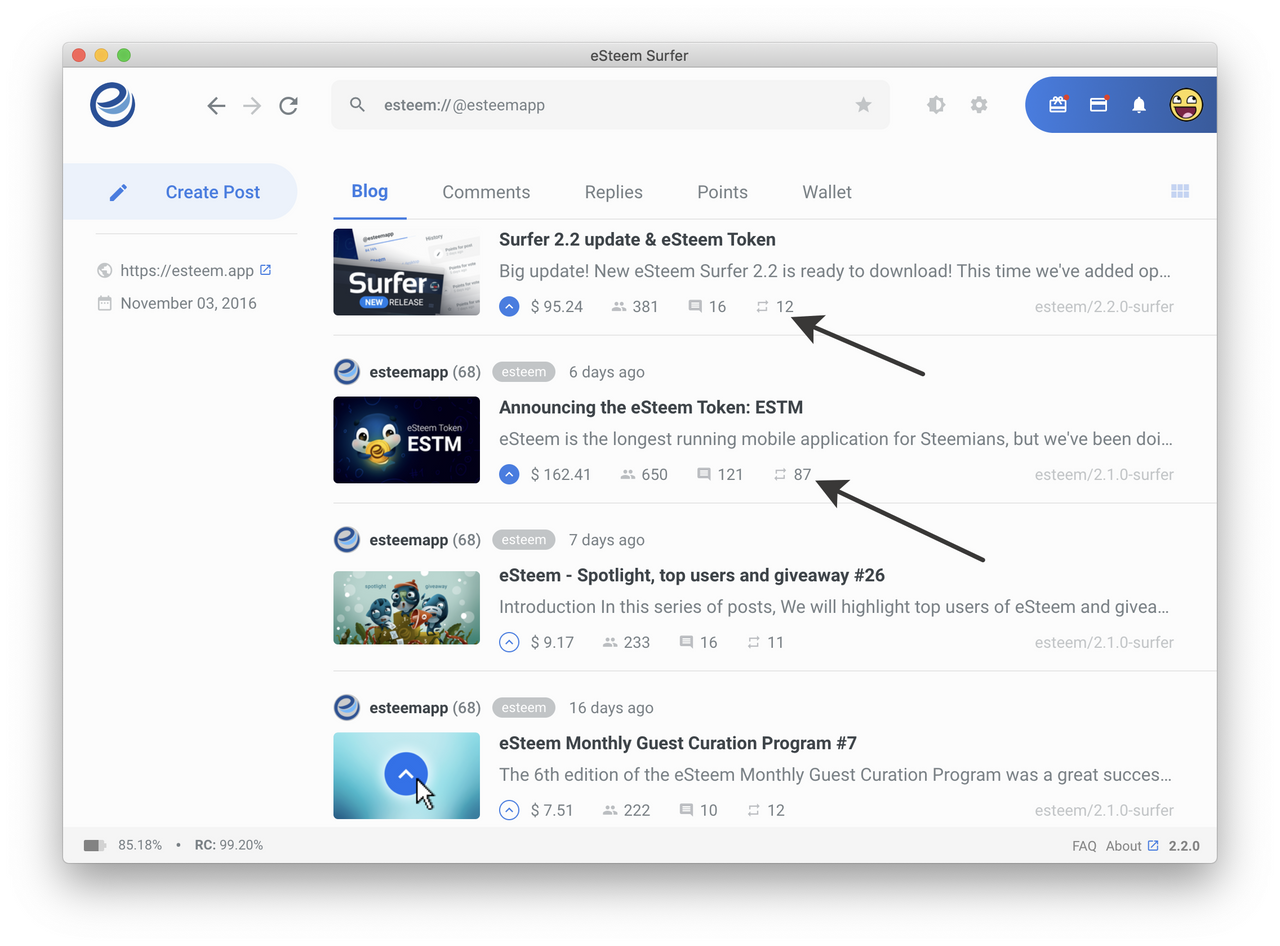Open the Spotlight giveaway post thumbnail

(x=406, y=608)
